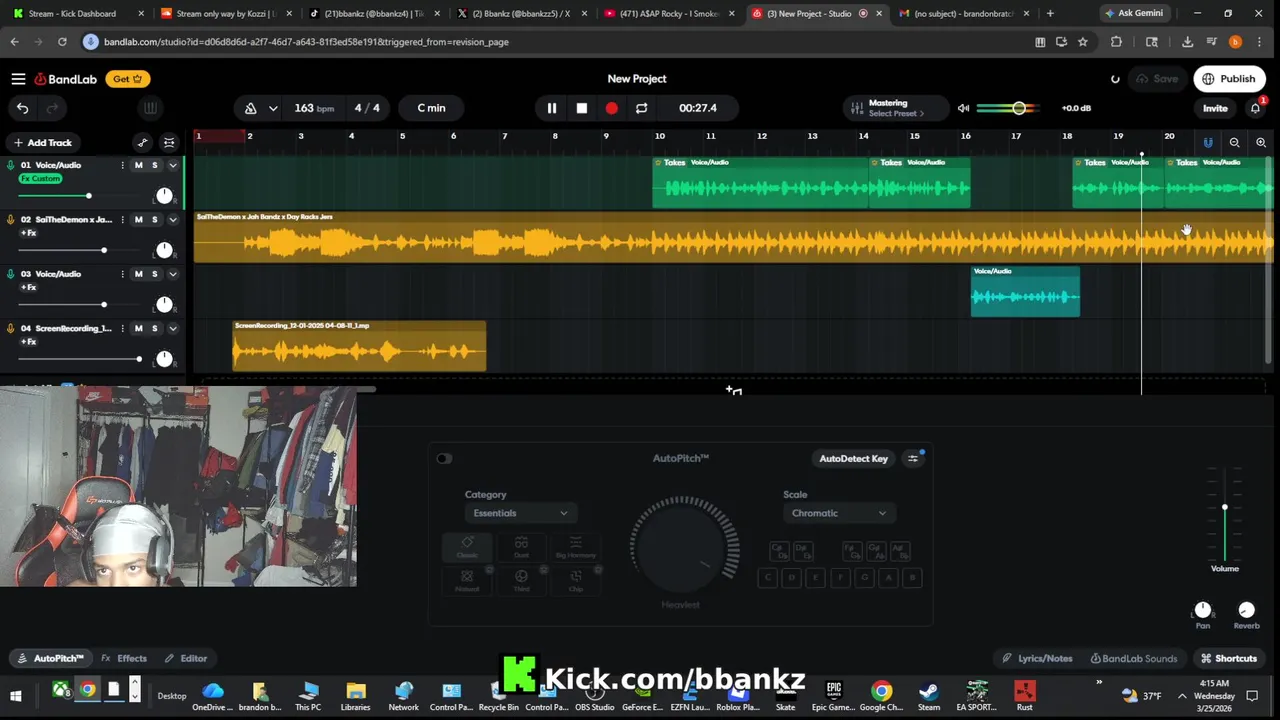Solo track 04 ScreenRecording

[x=154, y=328]
